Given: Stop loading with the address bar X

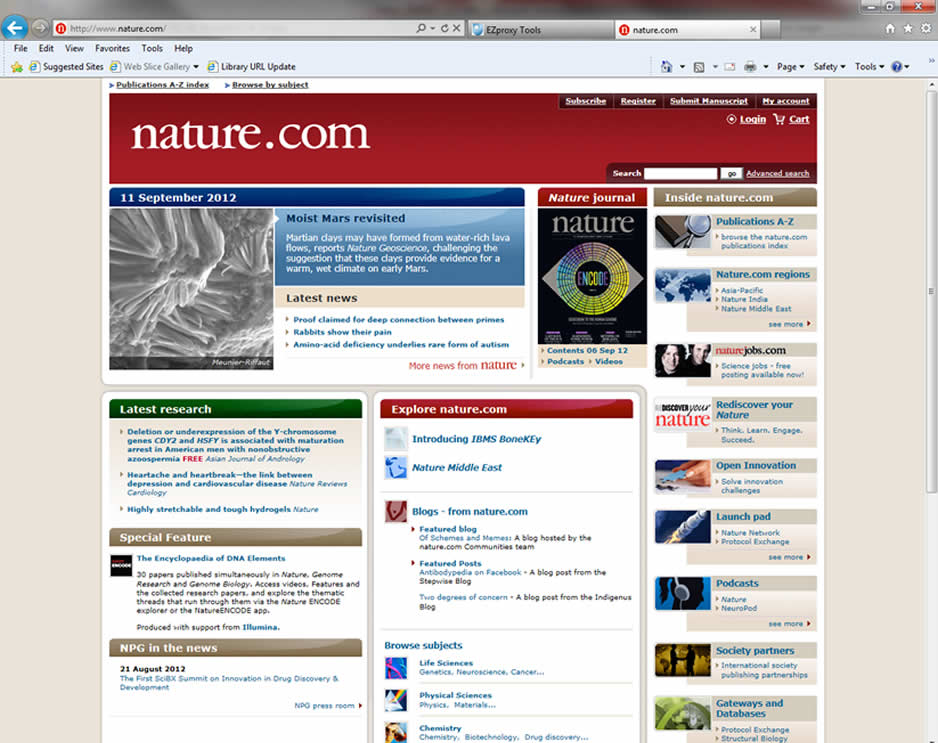Looking at the screenshot, I should pyautogui.click(x=456, y=28).
